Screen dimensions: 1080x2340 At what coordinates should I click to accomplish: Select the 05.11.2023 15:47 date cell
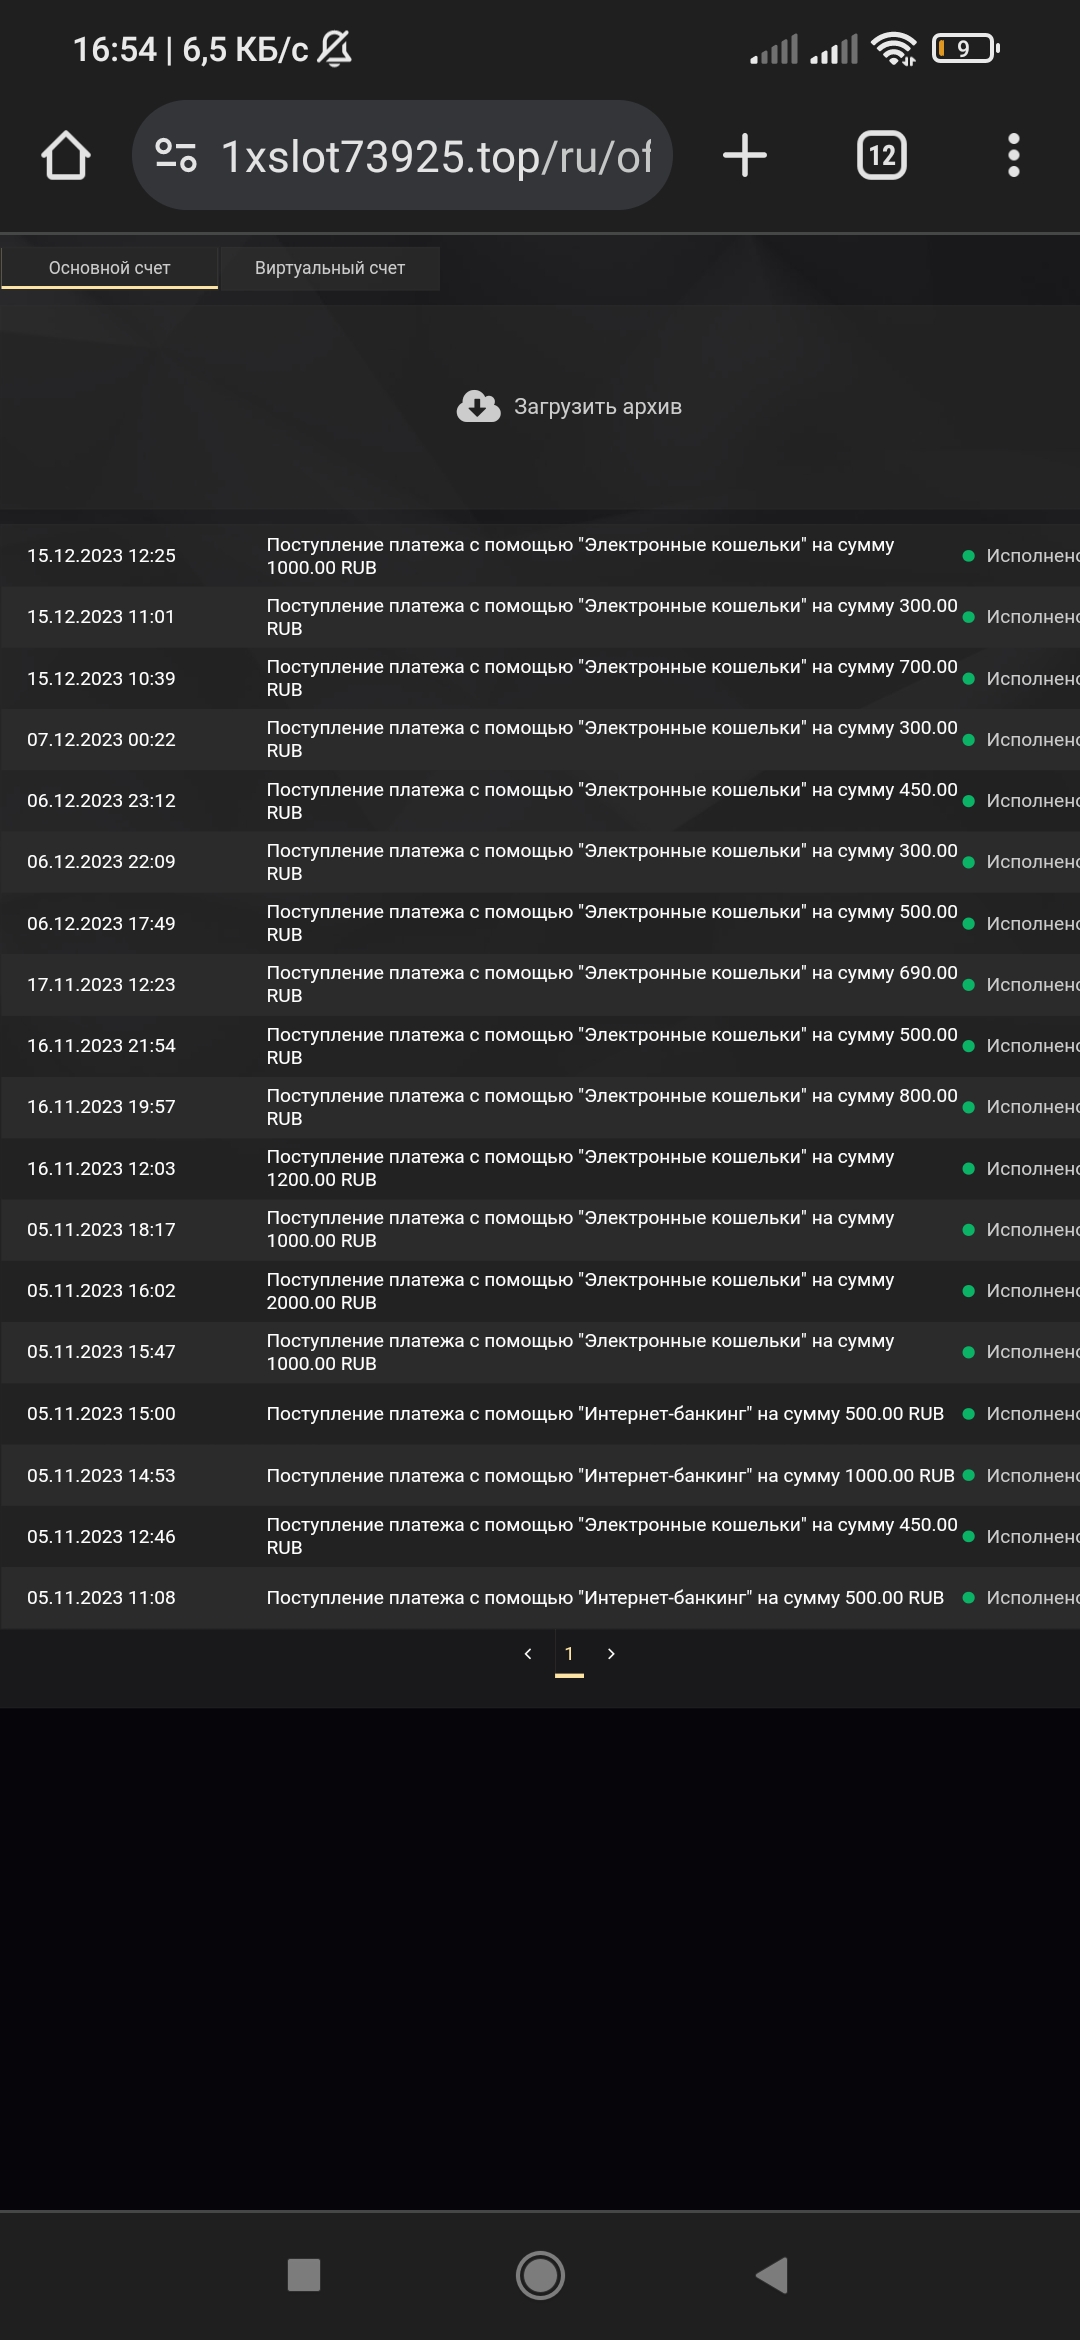point(101,1352)
